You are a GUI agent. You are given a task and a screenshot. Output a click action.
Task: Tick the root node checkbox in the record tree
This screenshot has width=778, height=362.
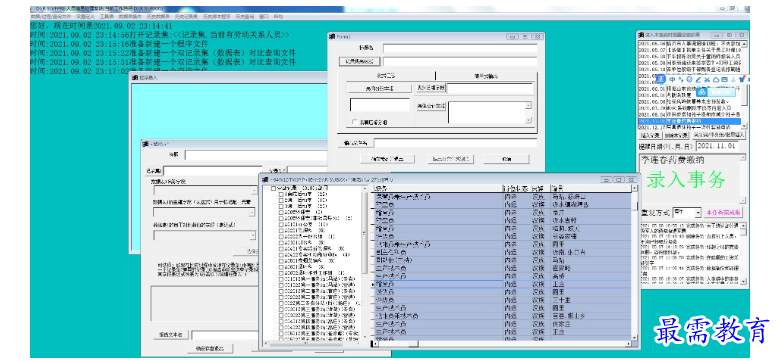coord(273,188)
